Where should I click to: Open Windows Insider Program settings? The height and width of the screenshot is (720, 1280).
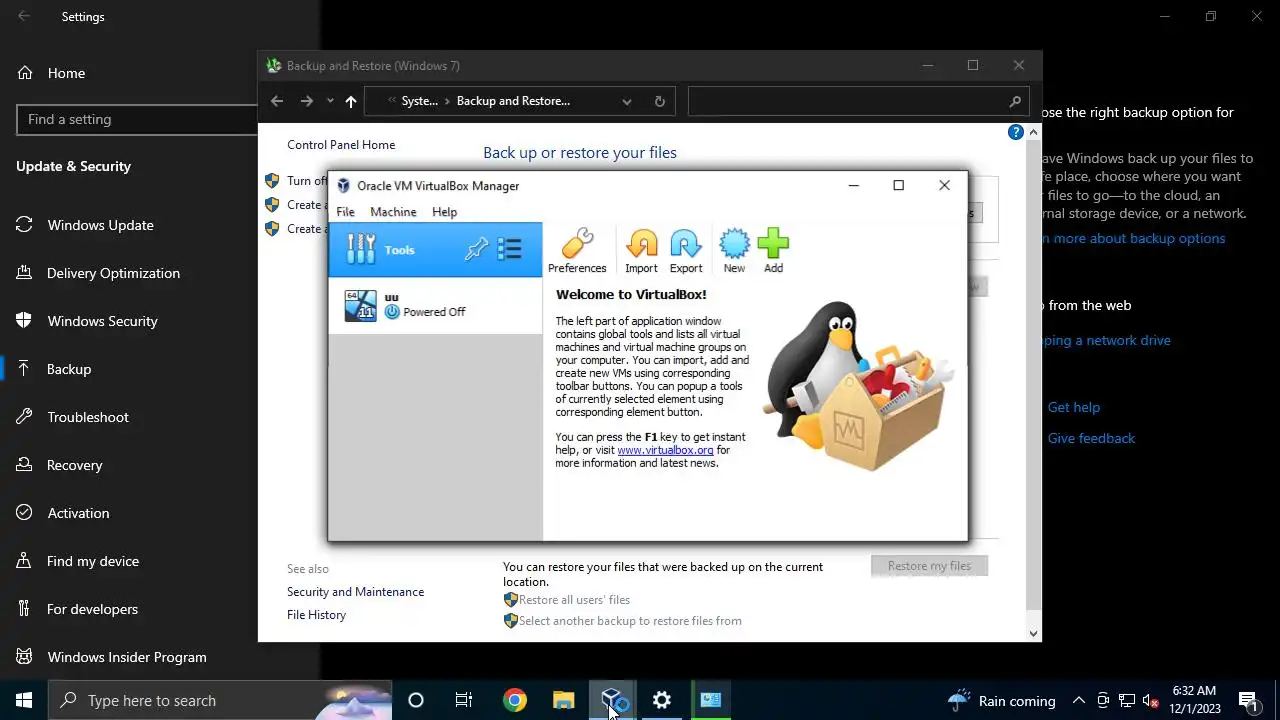pyautogui.click(x=127, y=657)
